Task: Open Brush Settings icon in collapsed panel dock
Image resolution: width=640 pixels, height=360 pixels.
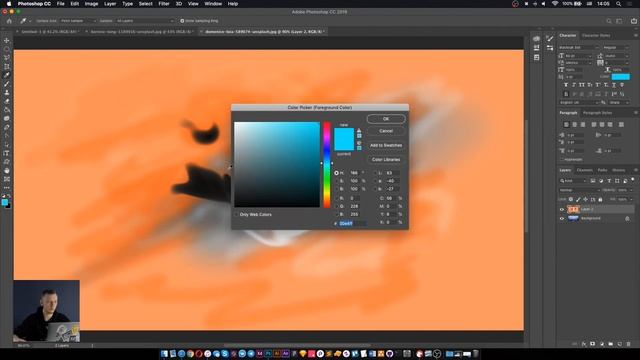Action: pos(550,39)
